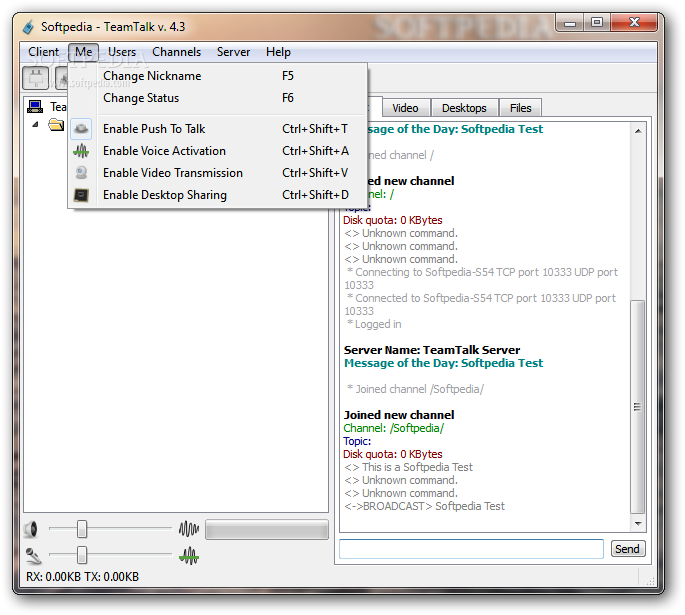Image resolution: width=685 pixels, height=615 pixels.
Task: Click the lower 'Message of the Day: Softpedia Test' line
Action: [x=443, y=363]
